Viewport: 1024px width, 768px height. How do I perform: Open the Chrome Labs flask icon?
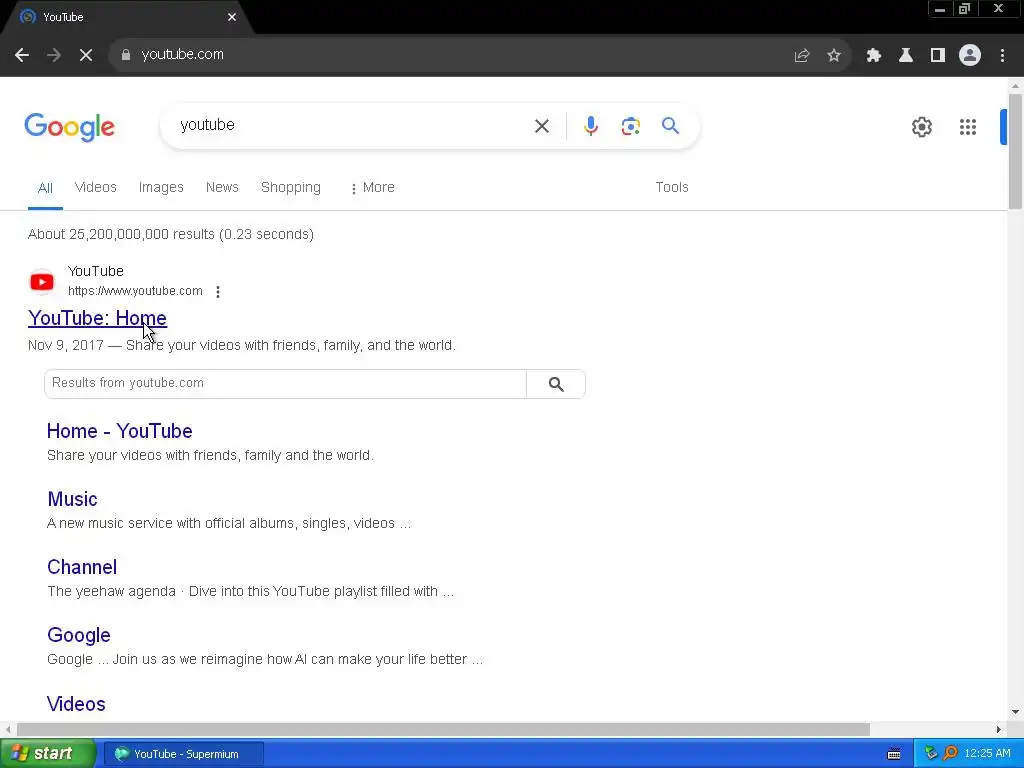pos(906,55)
